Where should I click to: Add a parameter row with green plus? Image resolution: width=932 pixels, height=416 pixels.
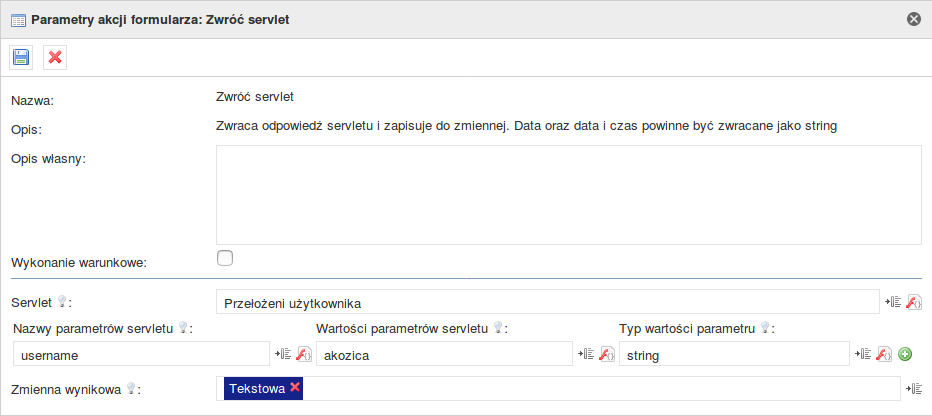(905, 355)
